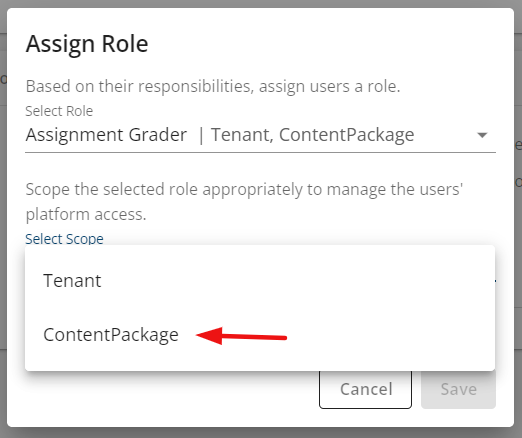Click "Assignment Grader" text in role selector
522x438 pixels.
[x=106, y=135]
